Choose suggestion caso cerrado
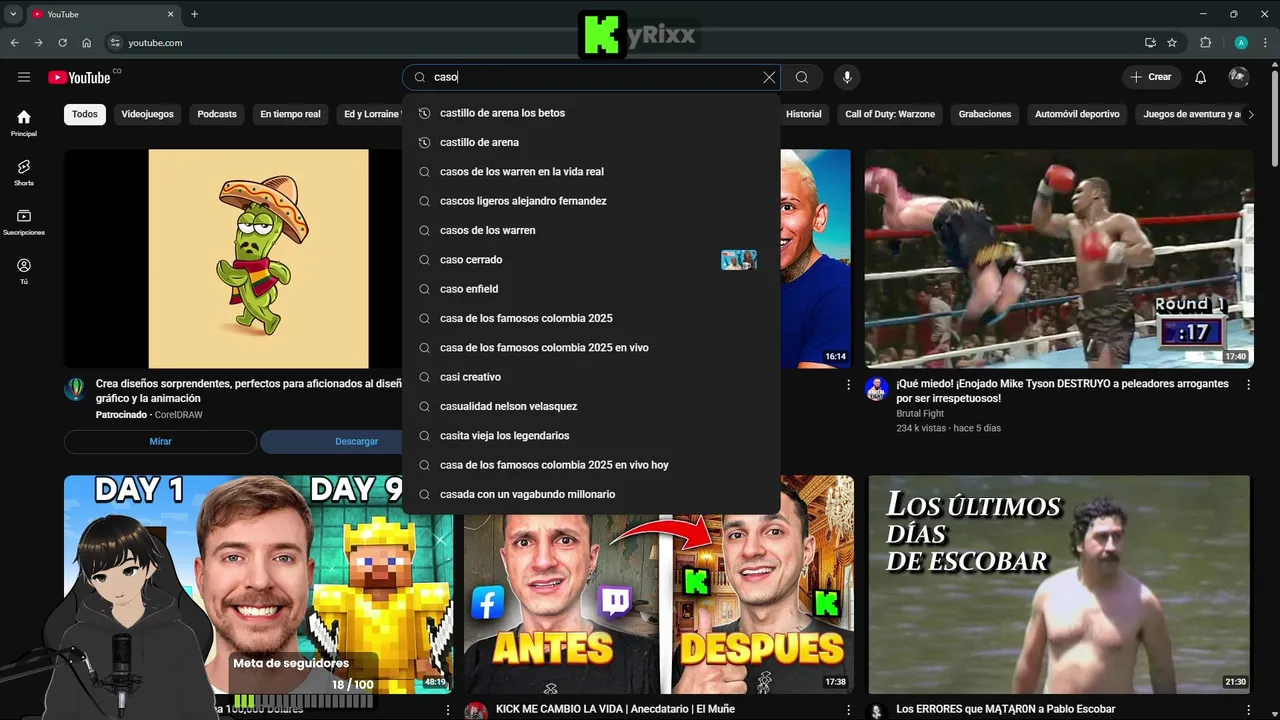Image resolution: width=1280 pixels, height=720 pixels. pos(591,260)
